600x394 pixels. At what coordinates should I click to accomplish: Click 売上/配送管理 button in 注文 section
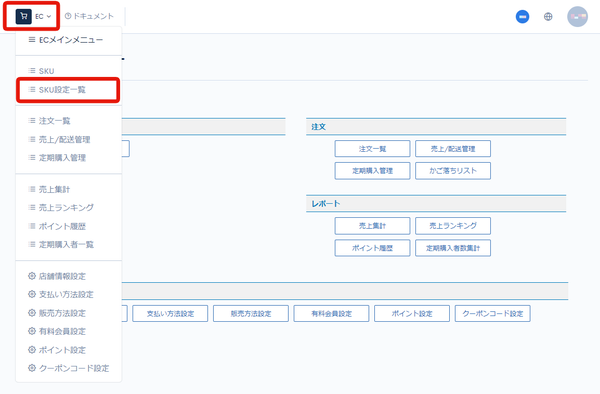click(x=453, y=149)
